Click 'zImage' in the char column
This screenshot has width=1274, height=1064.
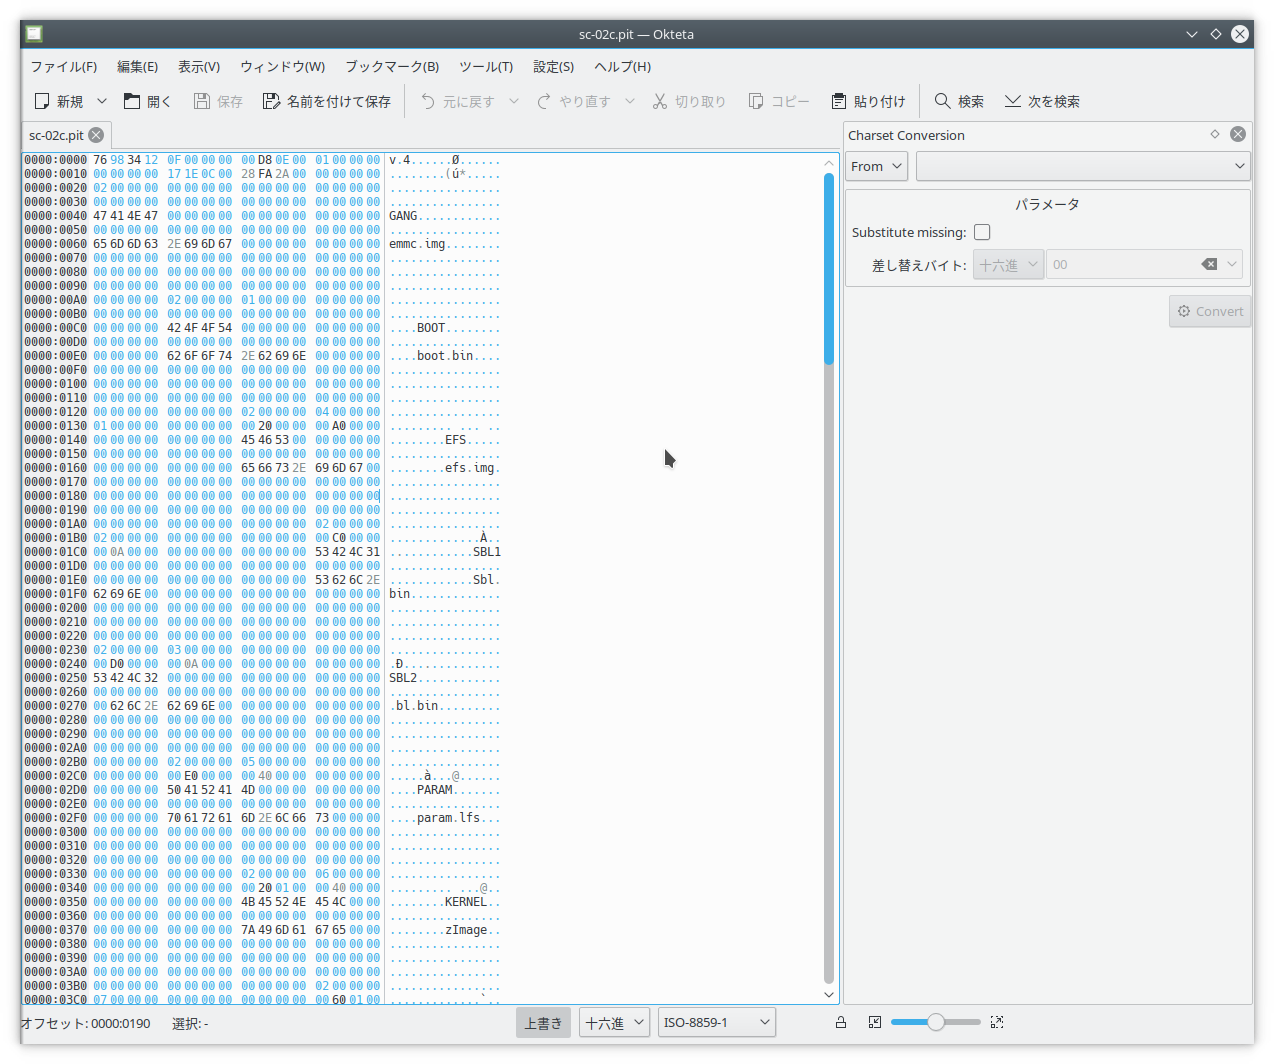[x=466, y=930]
